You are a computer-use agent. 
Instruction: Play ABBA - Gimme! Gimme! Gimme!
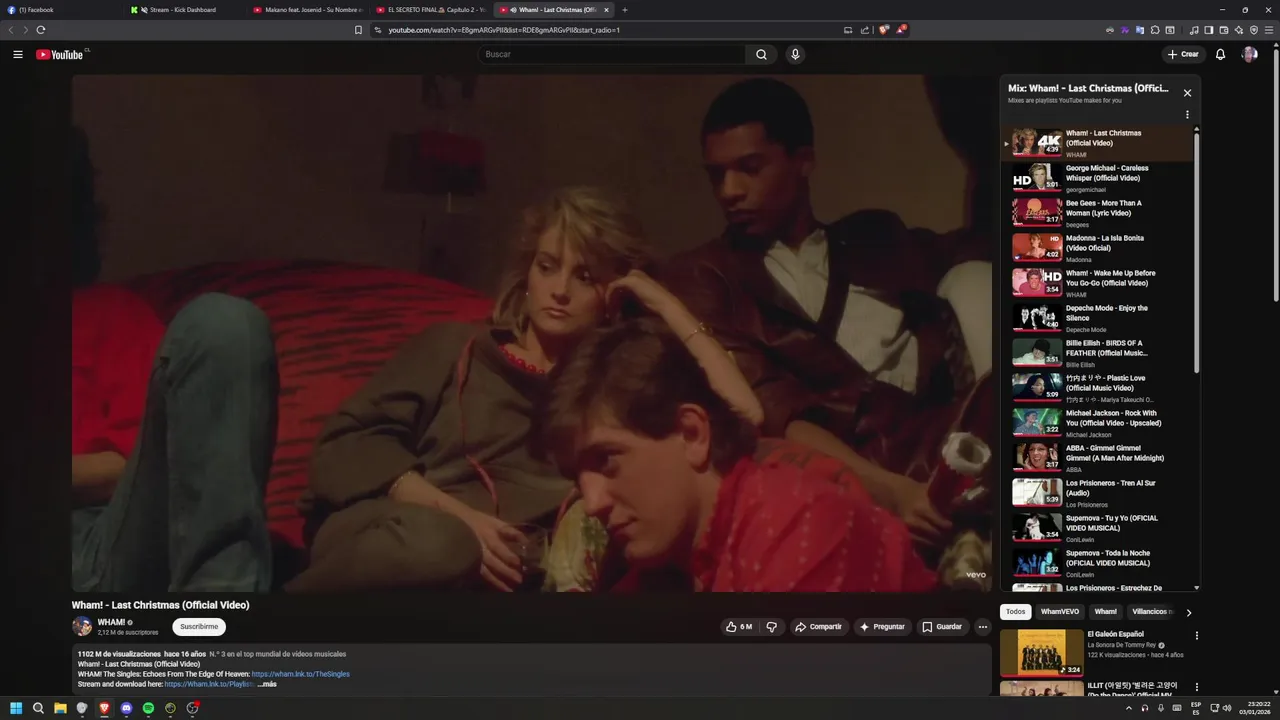pyautogui.click(x=1098, y=458)
